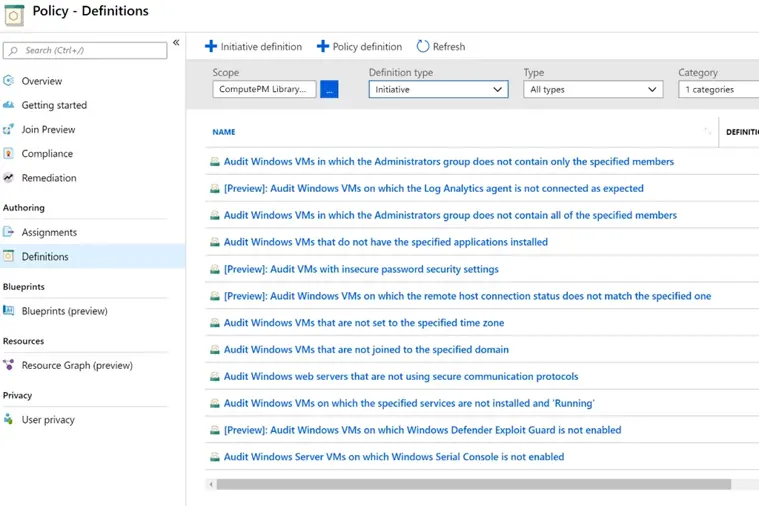Click the Getting started cloud icon
This screenshot has width=759, height=506.
[x=8, y=105]
